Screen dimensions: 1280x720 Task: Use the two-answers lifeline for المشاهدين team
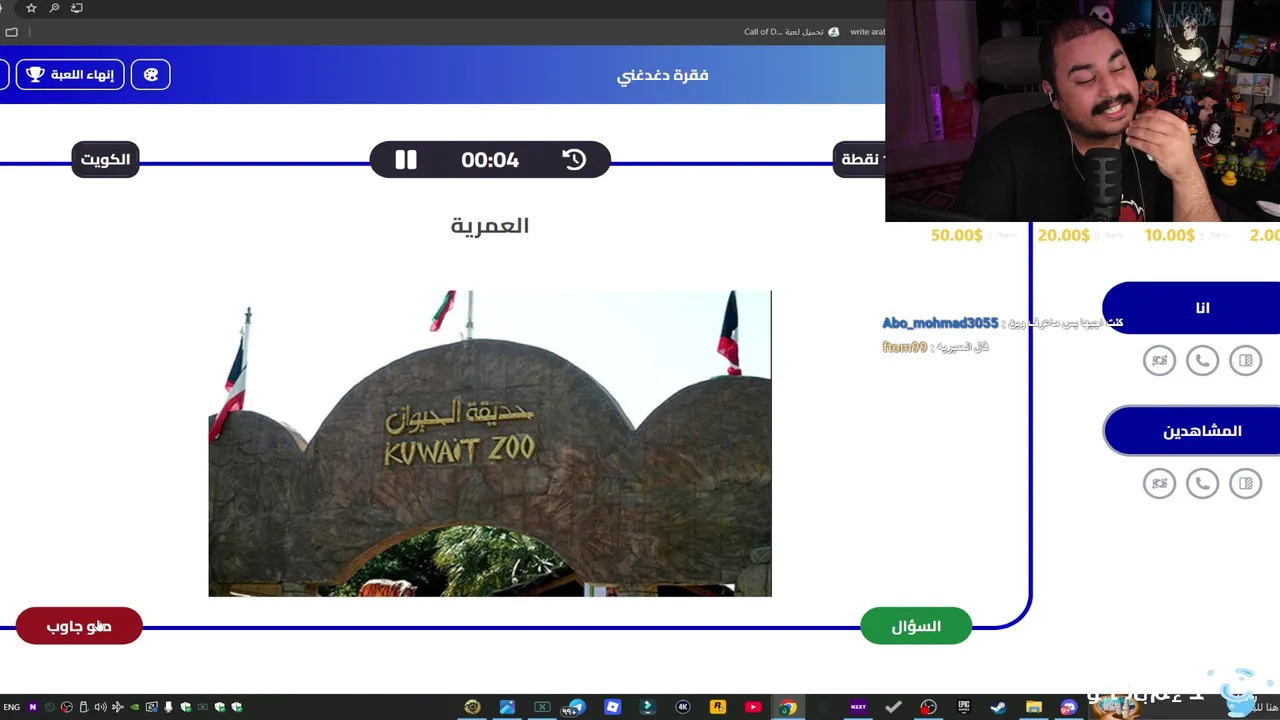point(1245,483)
